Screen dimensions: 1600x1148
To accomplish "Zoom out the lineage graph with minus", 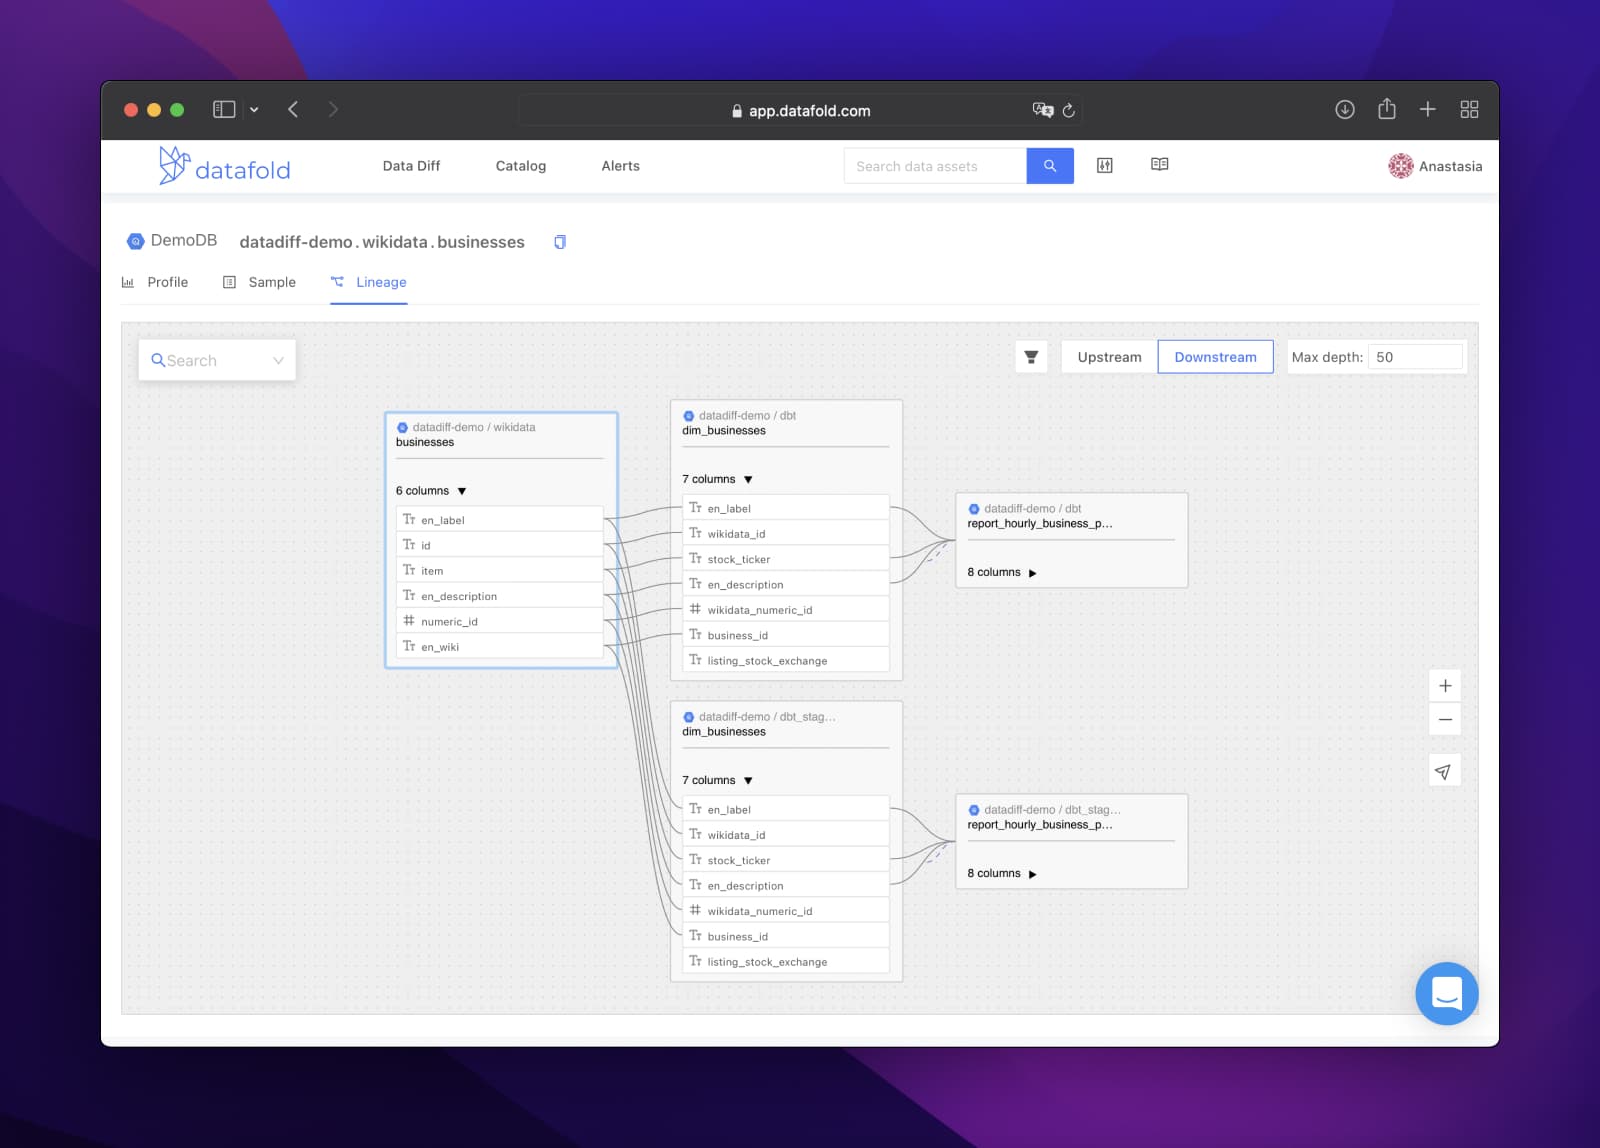I will [x=1445, y=720].
